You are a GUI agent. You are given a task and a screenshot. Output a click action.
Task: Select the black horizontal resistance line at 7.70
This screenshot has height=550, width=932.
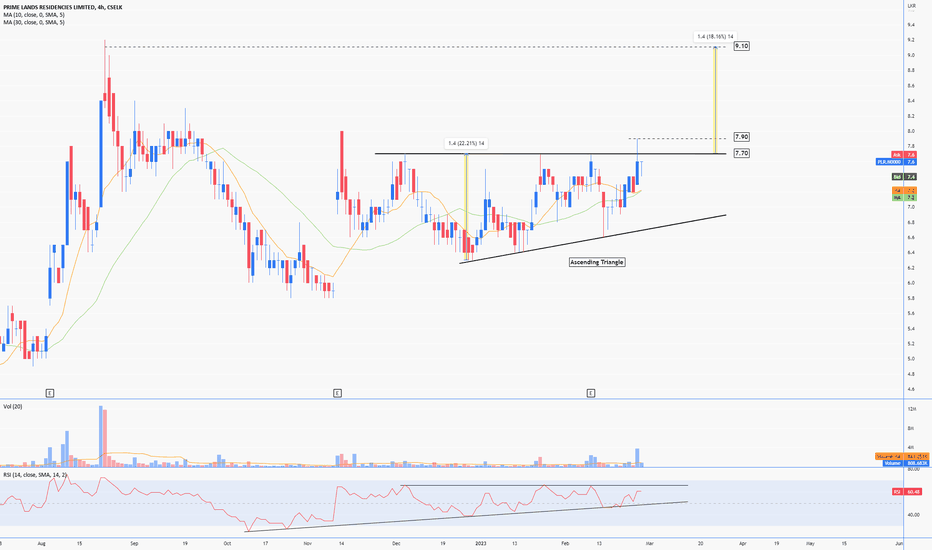pos(550,153)
